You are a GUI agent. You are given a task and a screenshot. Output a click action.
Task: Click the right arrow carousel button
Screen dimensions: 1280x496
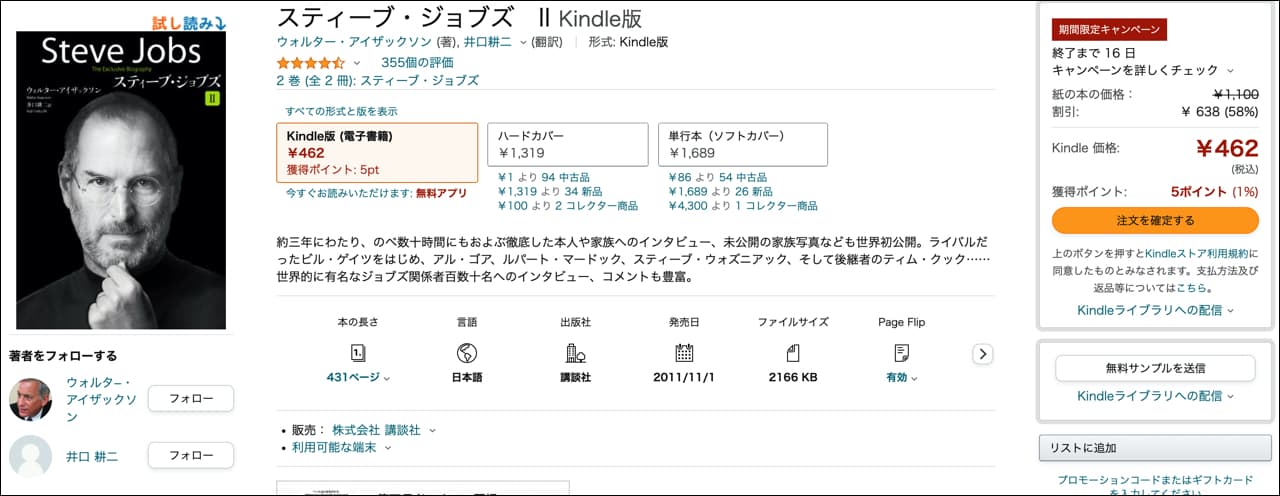tap(983, 354)
